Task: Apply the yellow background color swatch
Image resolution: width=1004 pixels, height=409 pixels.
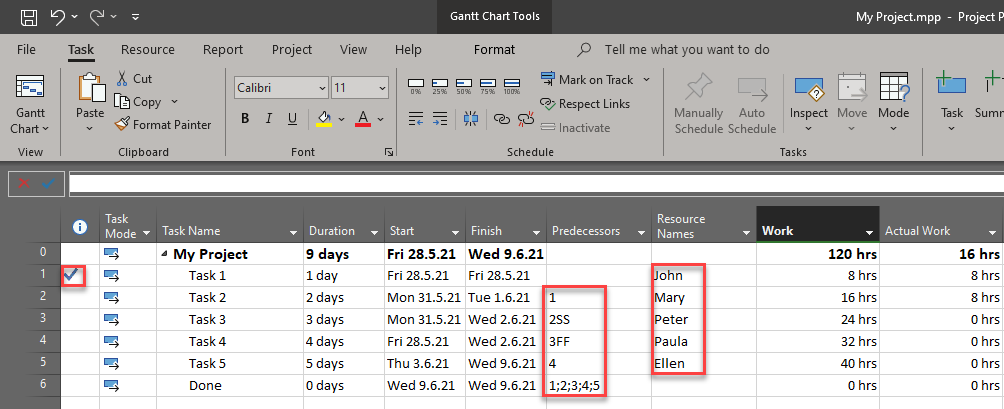Action: 324,120
